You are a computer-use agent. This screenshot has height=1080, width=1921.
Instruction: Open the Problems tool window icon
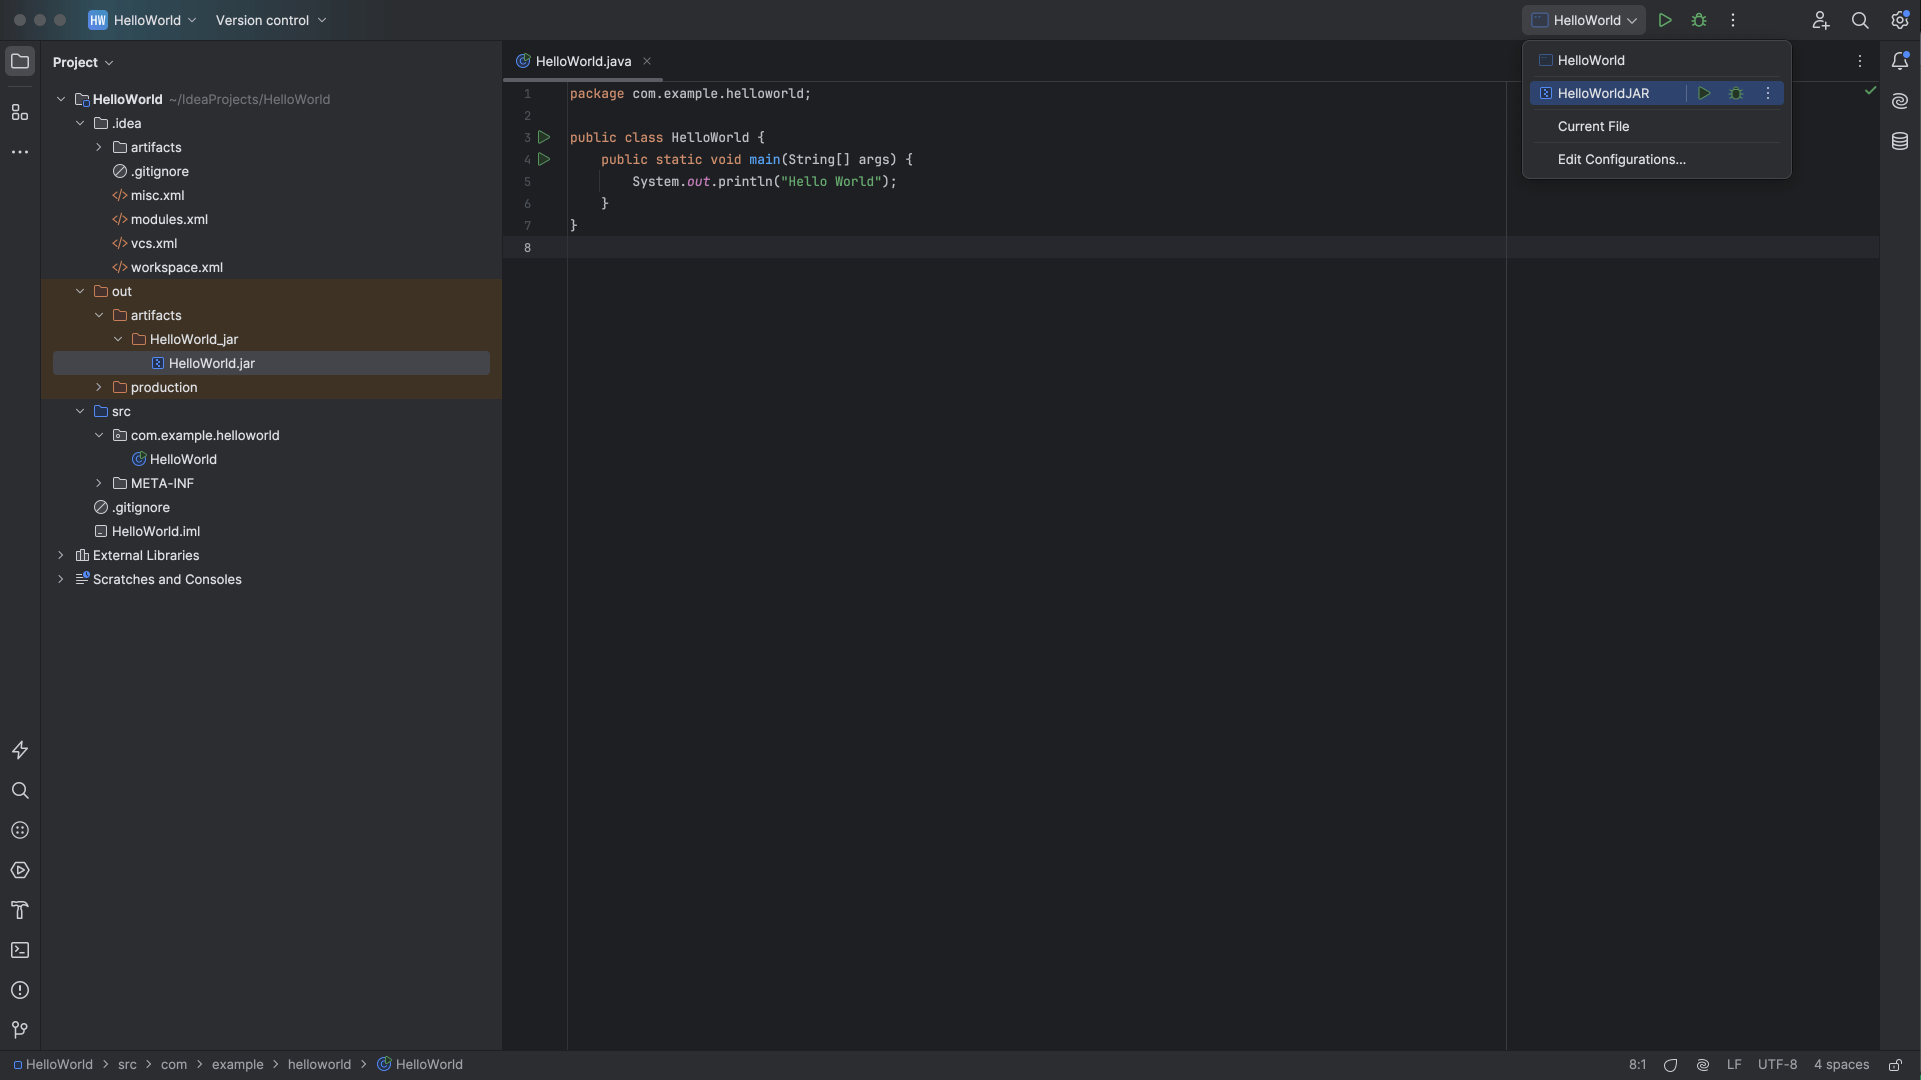coord(19,990)
